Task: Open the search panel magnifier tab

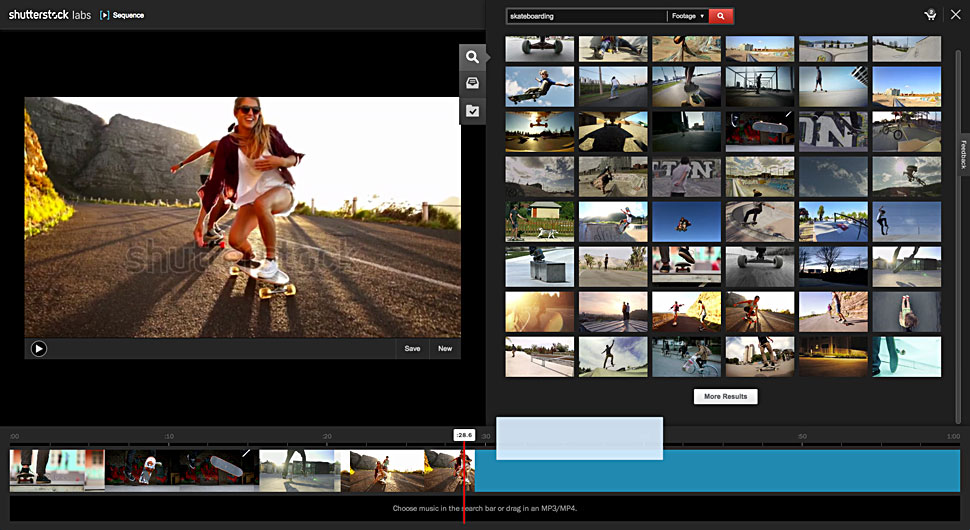Action: click(473, 57)
